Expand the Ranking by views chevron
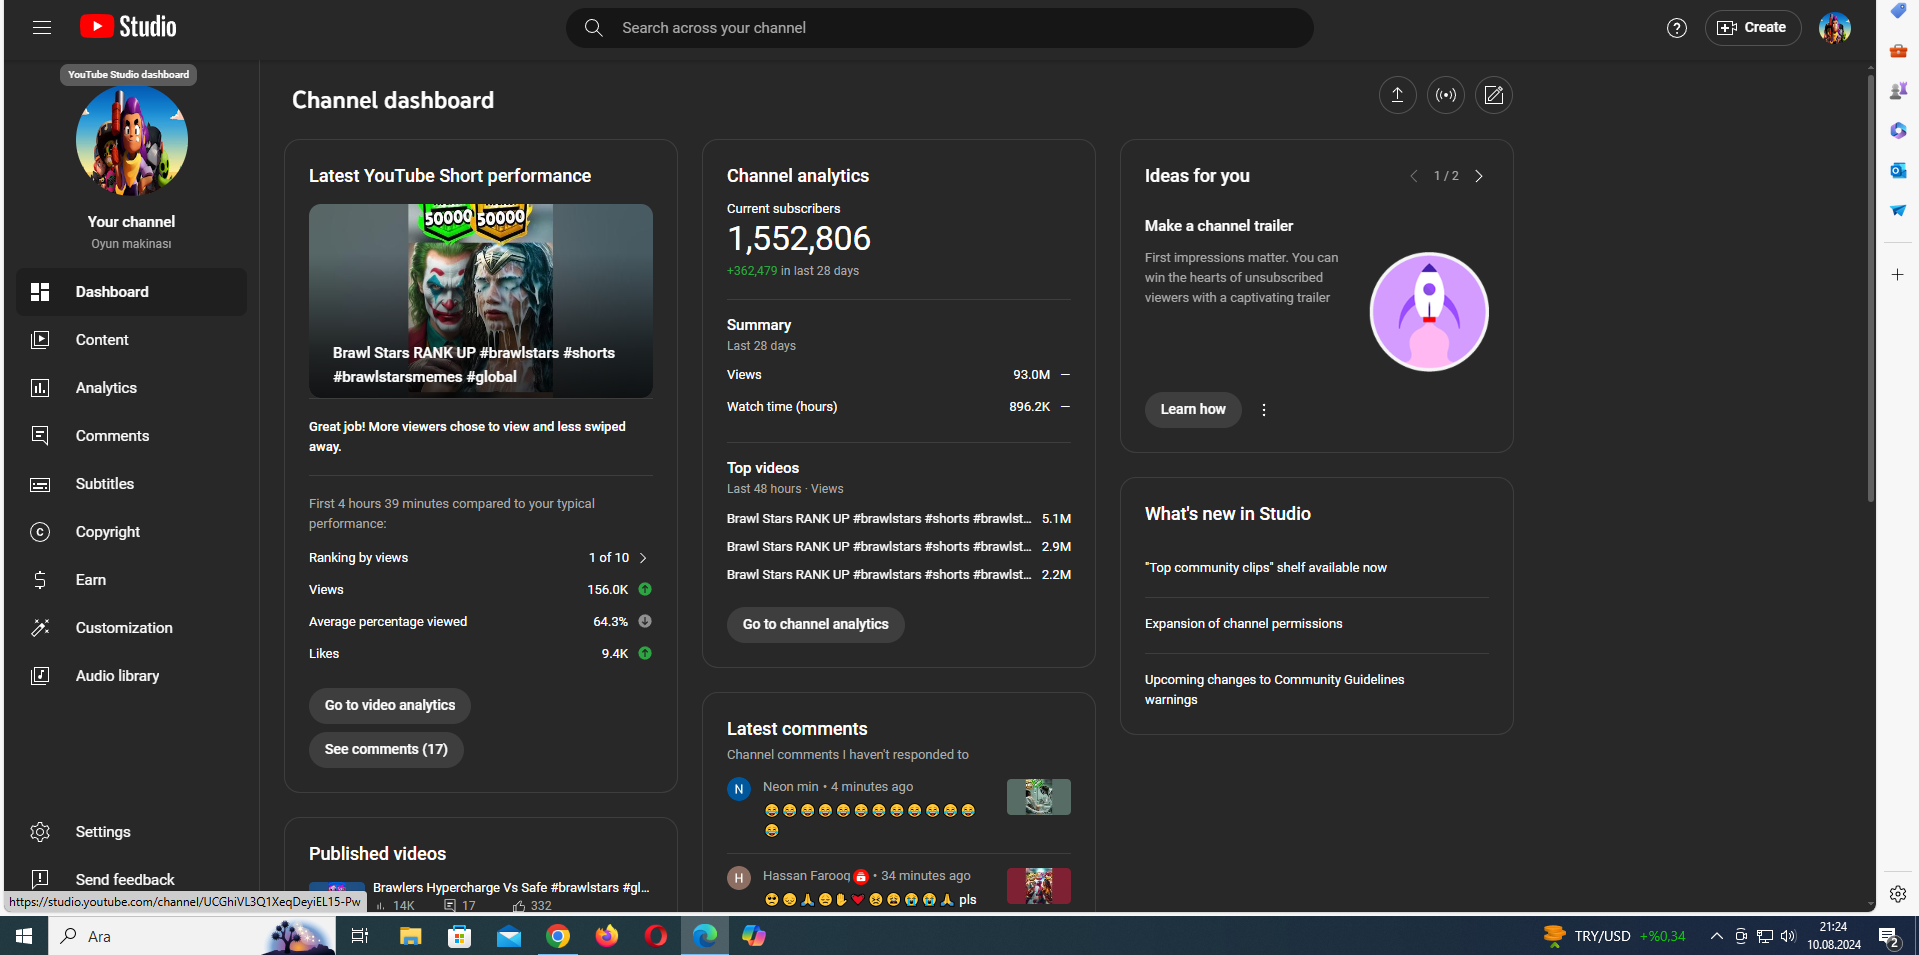 (643, 558)
